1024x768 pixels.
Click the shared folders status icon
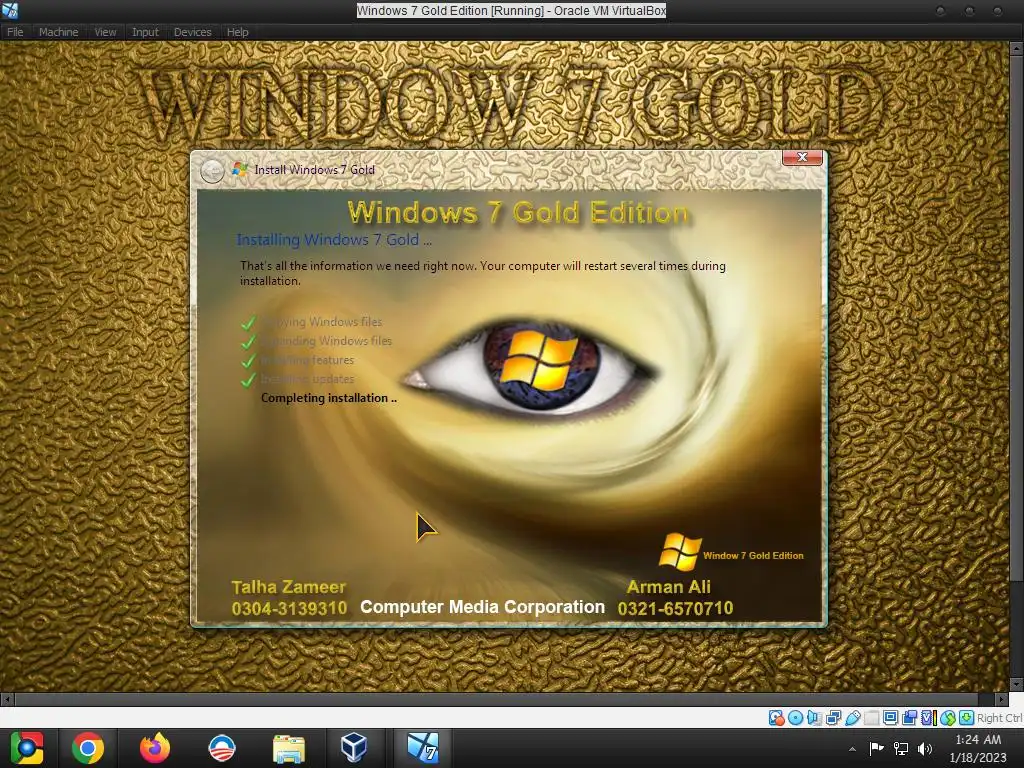(871, 718)
